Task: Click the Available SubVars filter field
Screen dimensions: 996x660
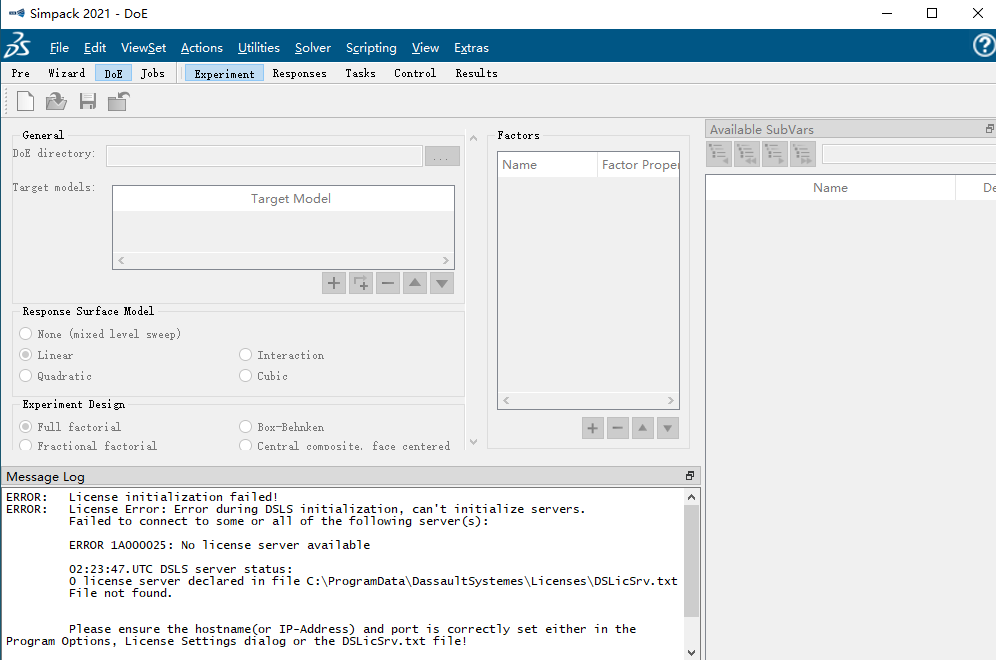Action: (x=908, y=154)
